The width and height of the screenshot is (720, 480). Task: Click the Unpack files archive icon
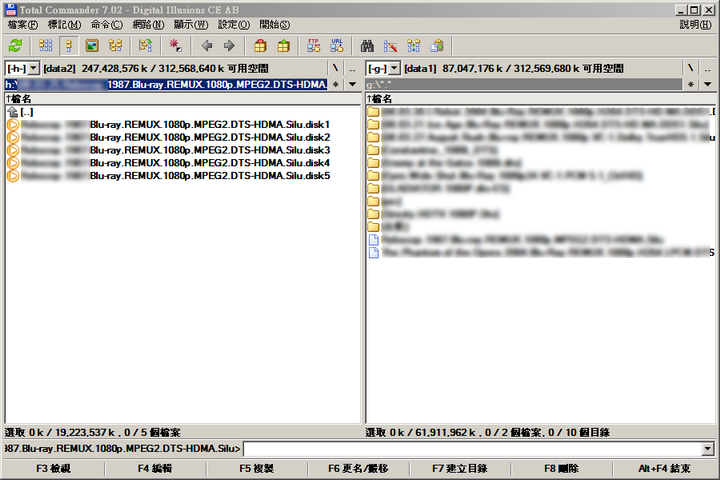(x=284, y=45)
